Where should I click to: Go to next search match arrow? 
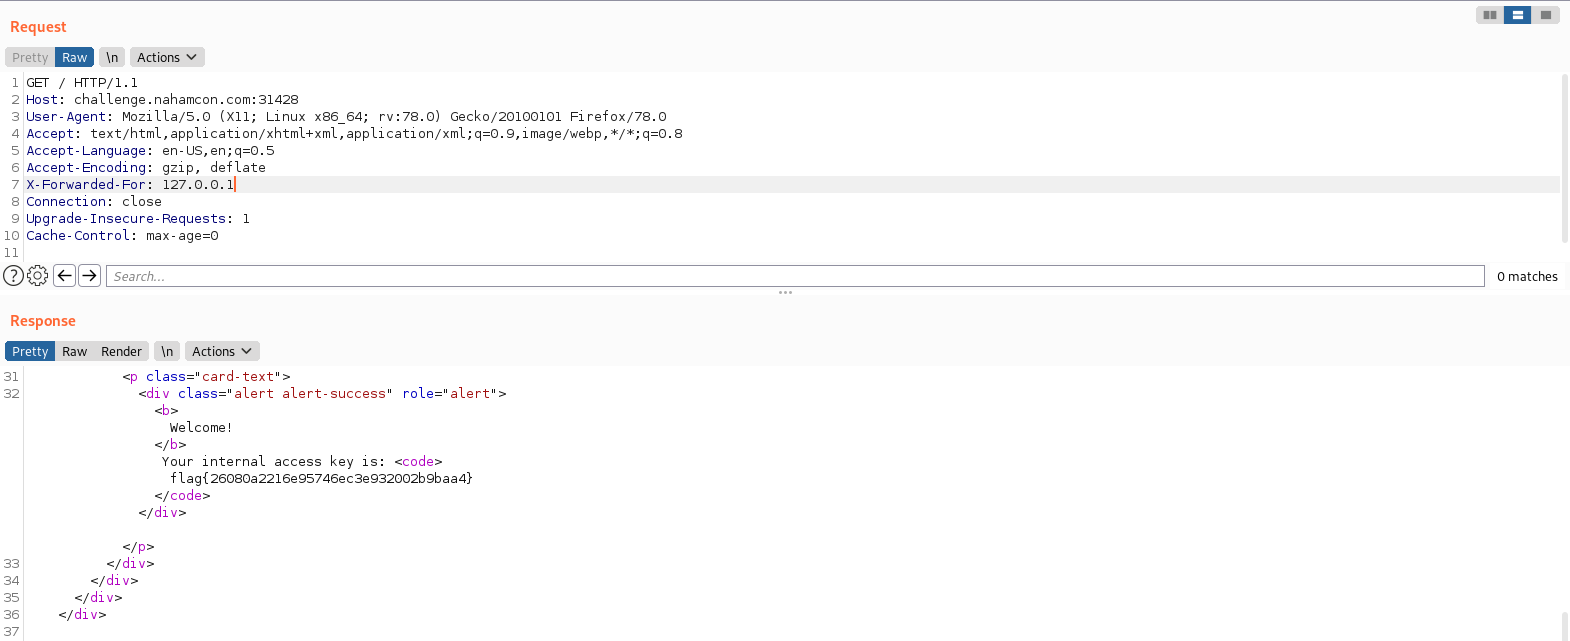(89, 275)
